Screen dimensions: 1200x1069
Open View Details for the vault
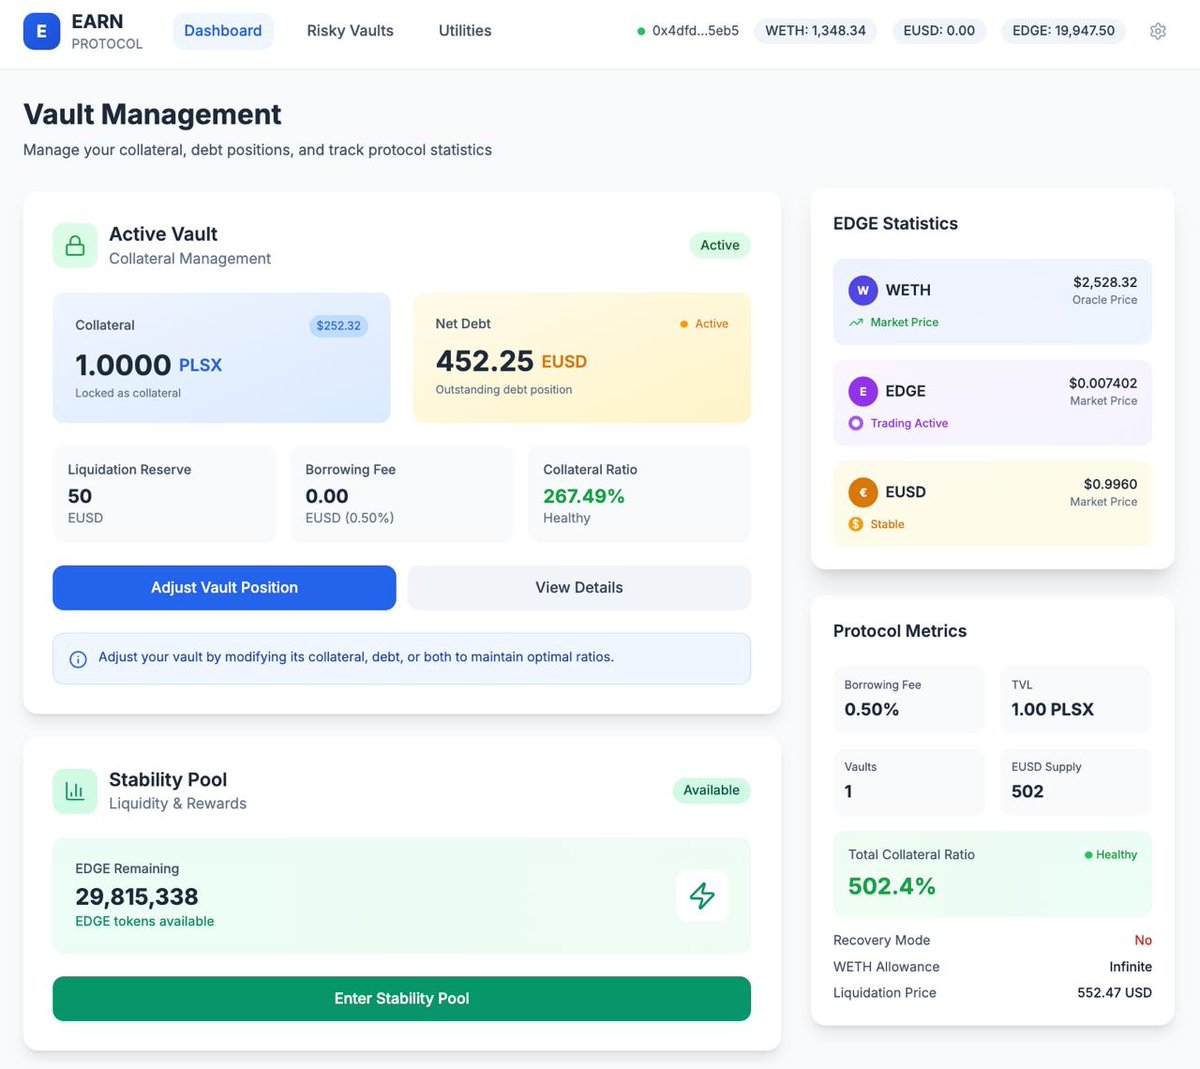[x=579, y=588]
